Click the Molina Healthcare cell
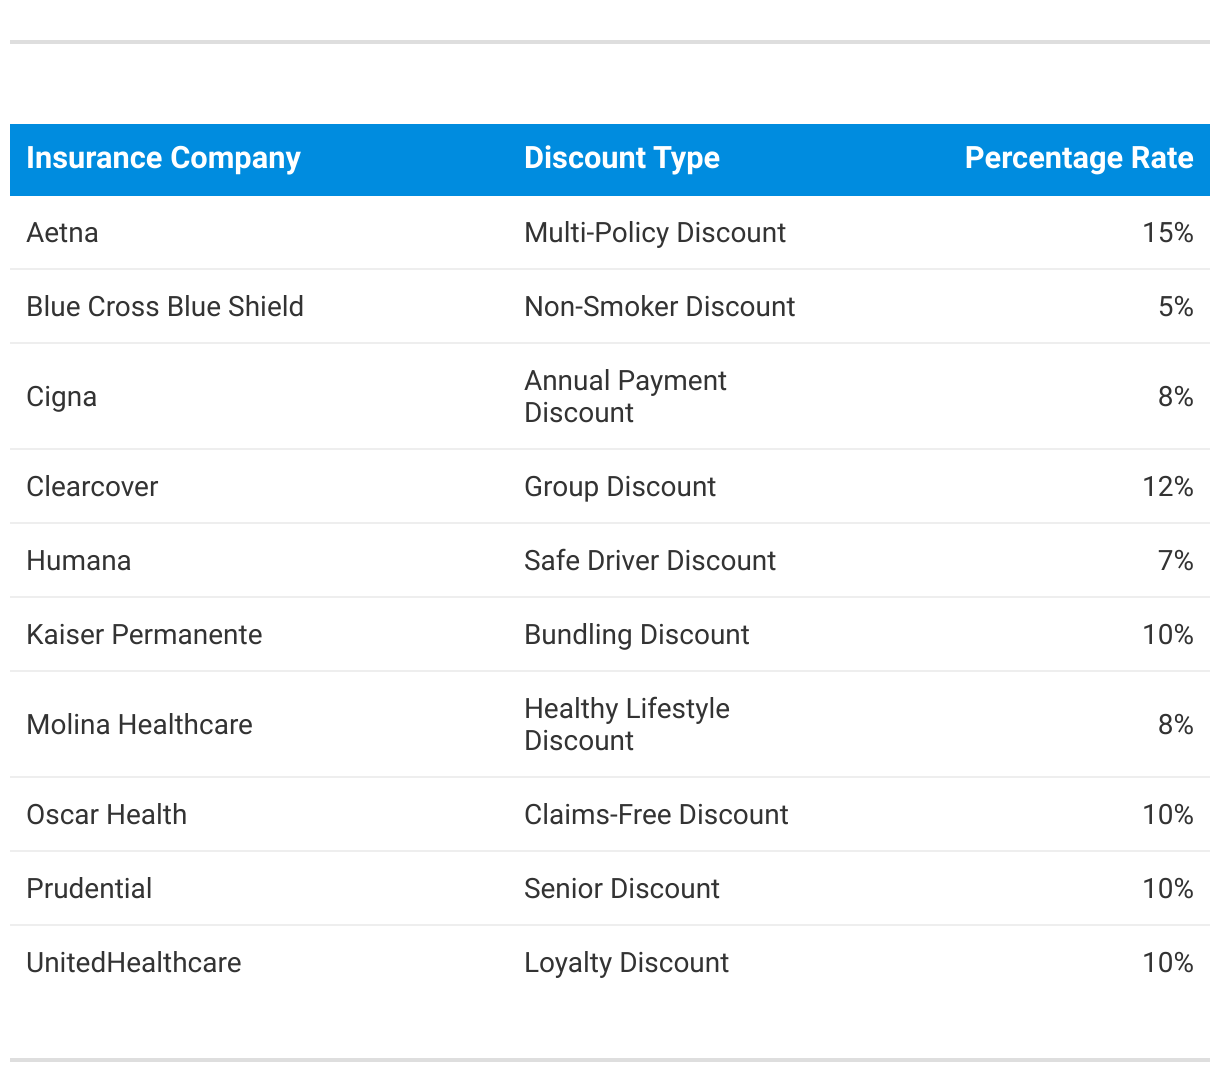Screen dimensions: 1220x1092 [139, 725]
